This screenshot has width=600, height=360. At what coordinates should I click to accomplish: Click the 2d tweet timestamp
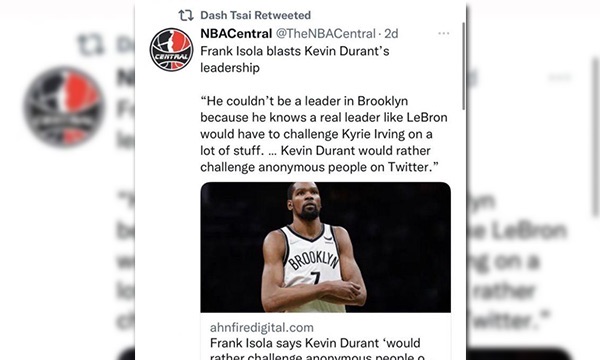391,34
